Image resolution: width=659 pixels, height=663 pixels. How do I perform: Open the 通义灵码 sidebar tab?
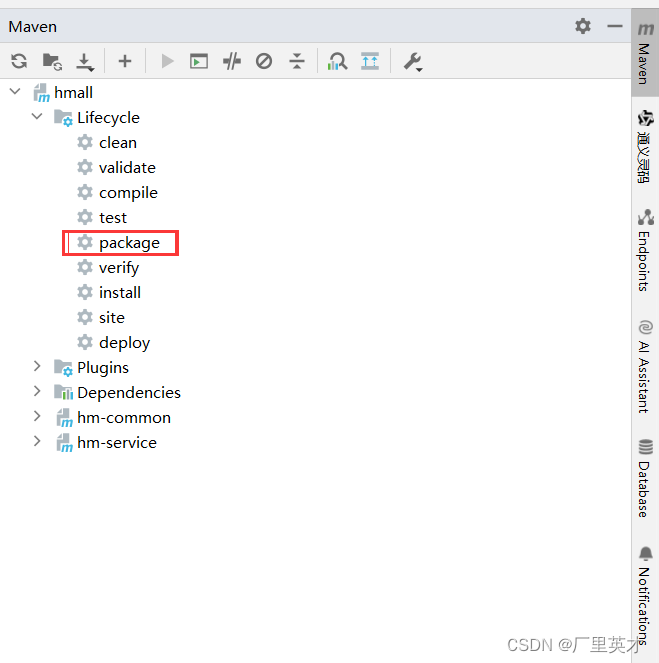tap(645, 146)
